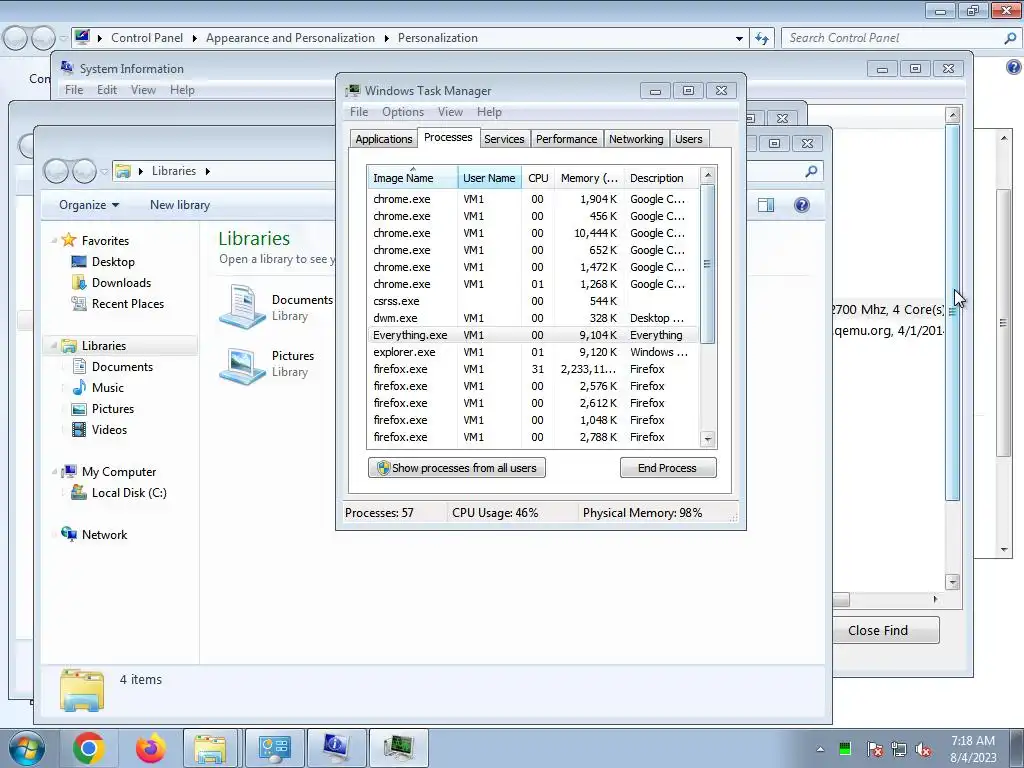Switch to the System Information taskbar button
The image size is (1024, 768).
click(336, 748)
